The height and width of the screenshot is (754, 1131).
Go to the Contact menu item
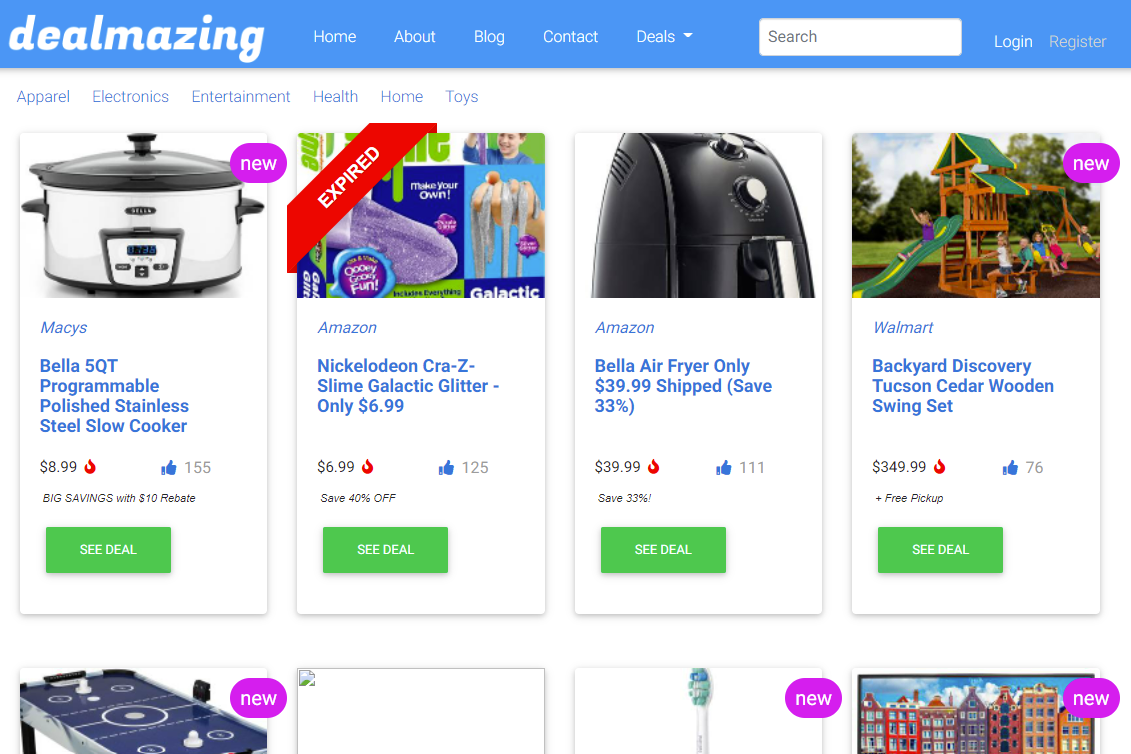point(570,37)
